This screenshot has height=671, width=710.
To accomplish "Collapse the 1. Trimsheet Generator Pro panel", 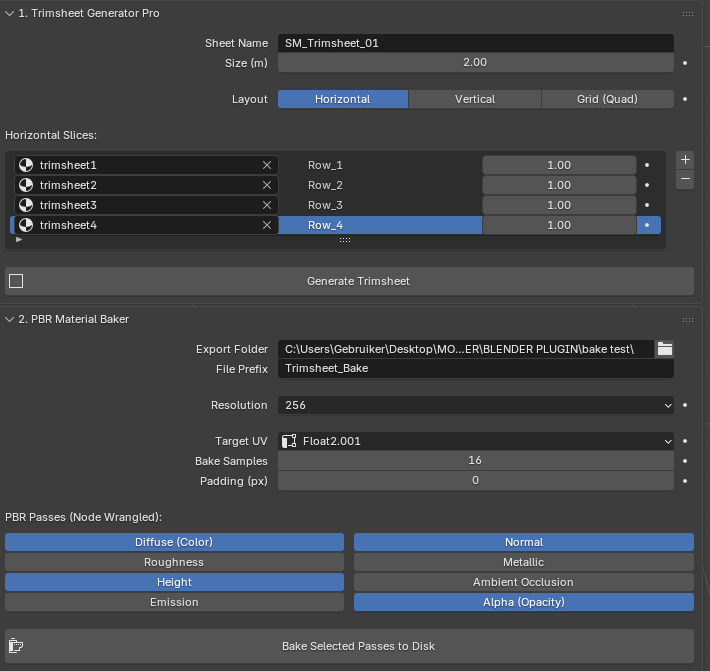I will click(x=10, y=14).
